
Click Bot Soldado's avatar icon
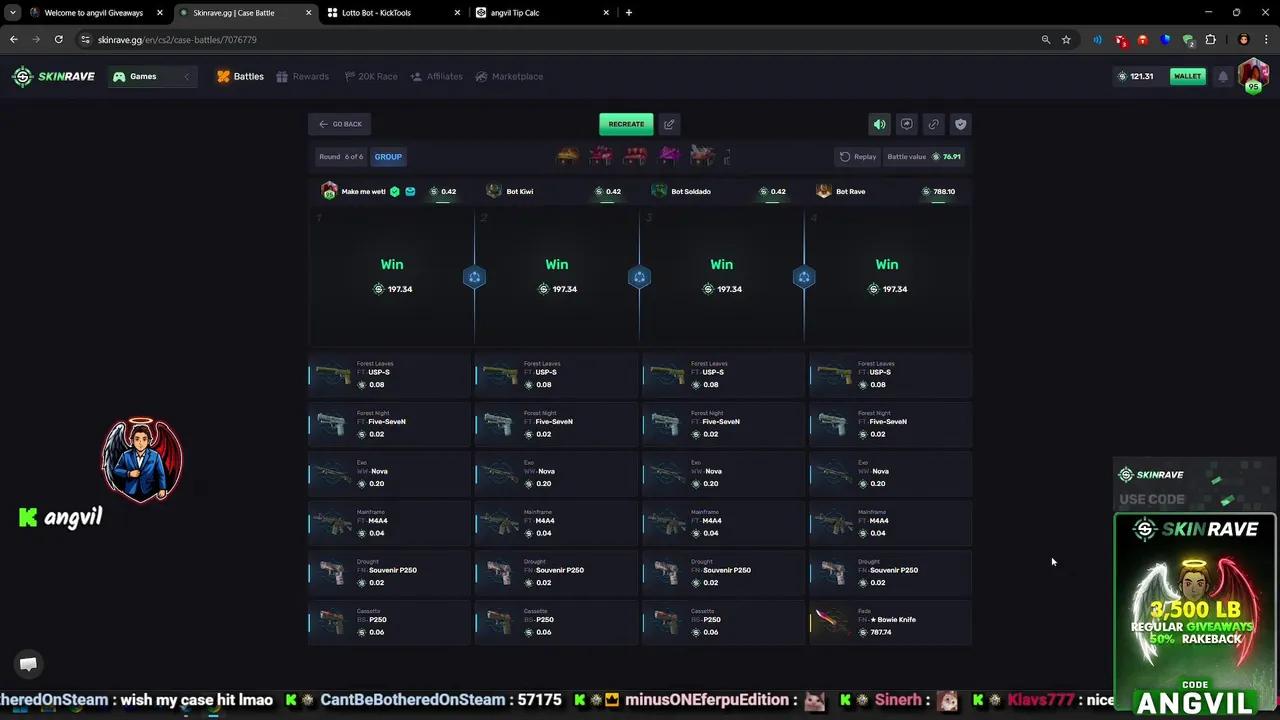tap(658, 191)
